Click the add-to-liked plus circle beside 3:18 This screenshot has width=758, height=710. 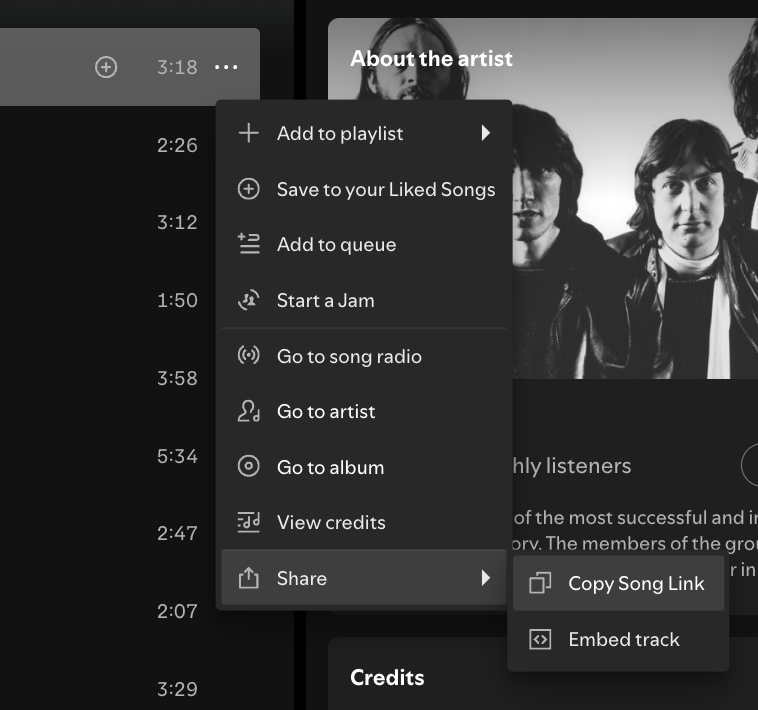(106, 67)
